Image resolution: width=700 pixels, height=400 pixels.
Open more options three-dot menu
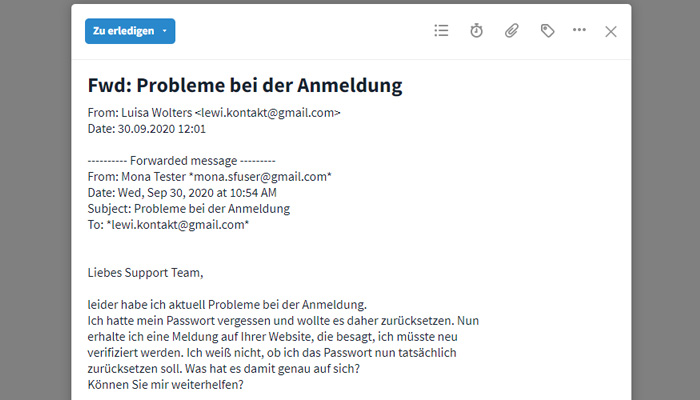click(x=579, y=30)
